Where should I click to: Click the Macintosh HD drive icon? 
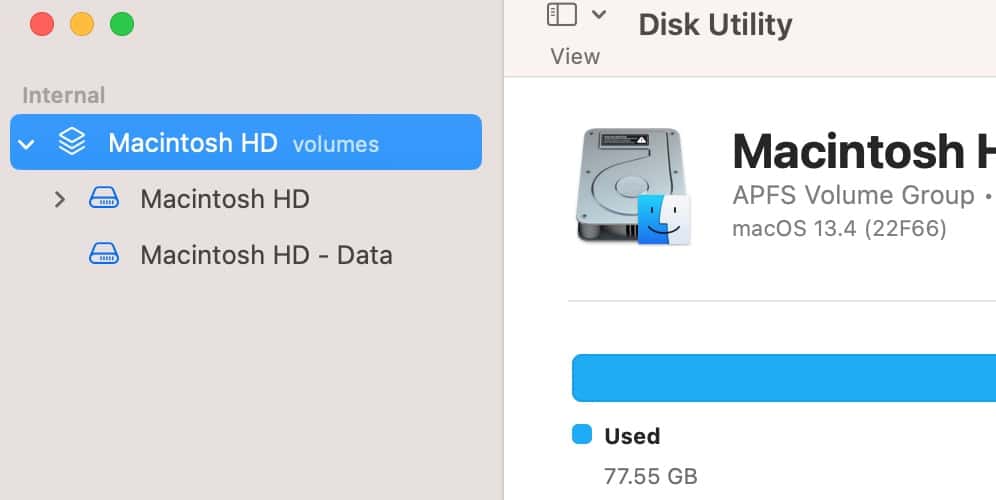pos(104,199)
